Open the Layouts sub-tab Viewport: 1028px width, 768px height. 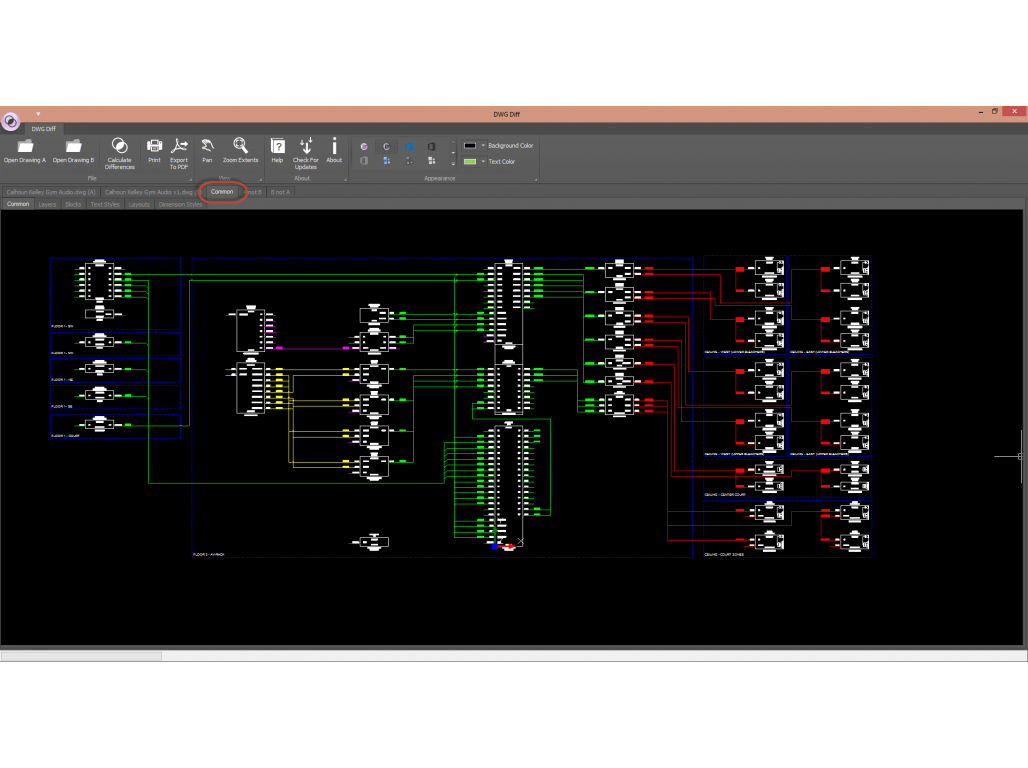pyautogui.click(x=139, y=205)
